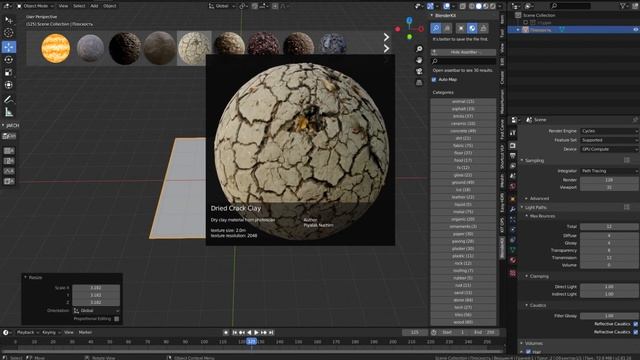Select the Measure tool
The height and width of the screenshot is (360, 640).
click(9, 112)
